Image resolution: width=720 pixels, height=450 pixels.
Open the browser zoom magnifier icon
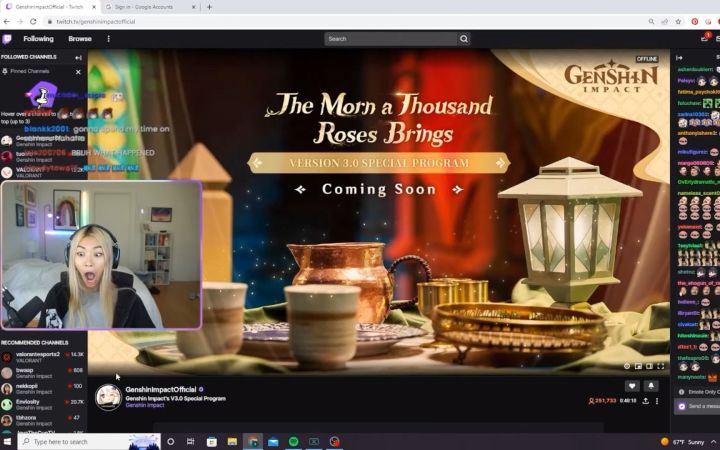(651, 22)
